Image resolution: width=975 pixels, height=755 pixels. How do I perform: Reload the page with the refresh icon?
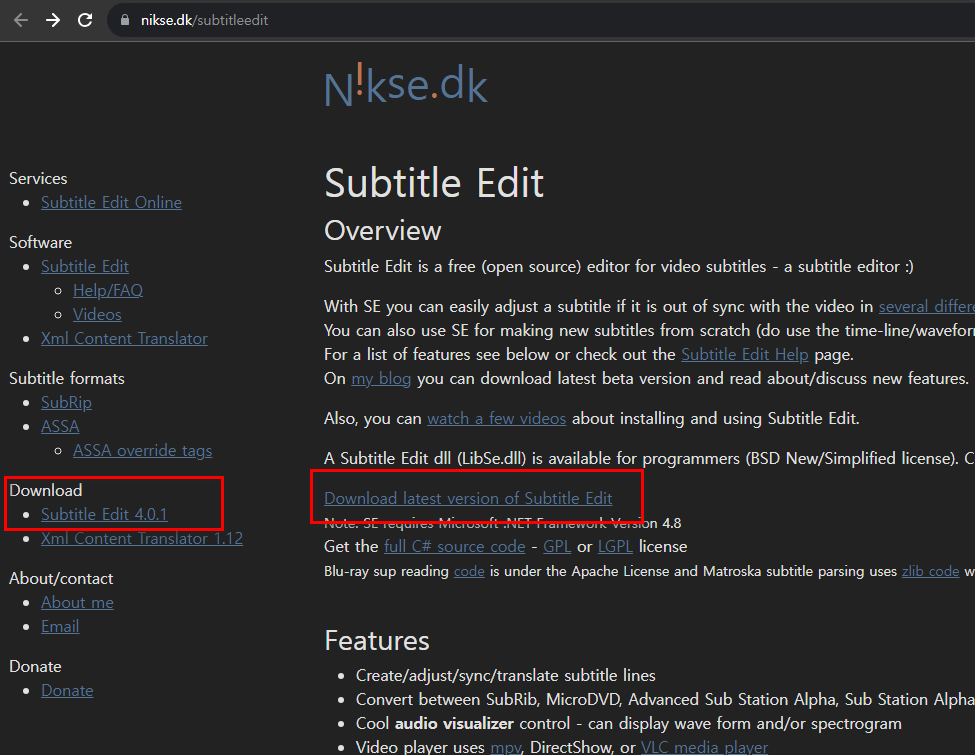(85, 20)
